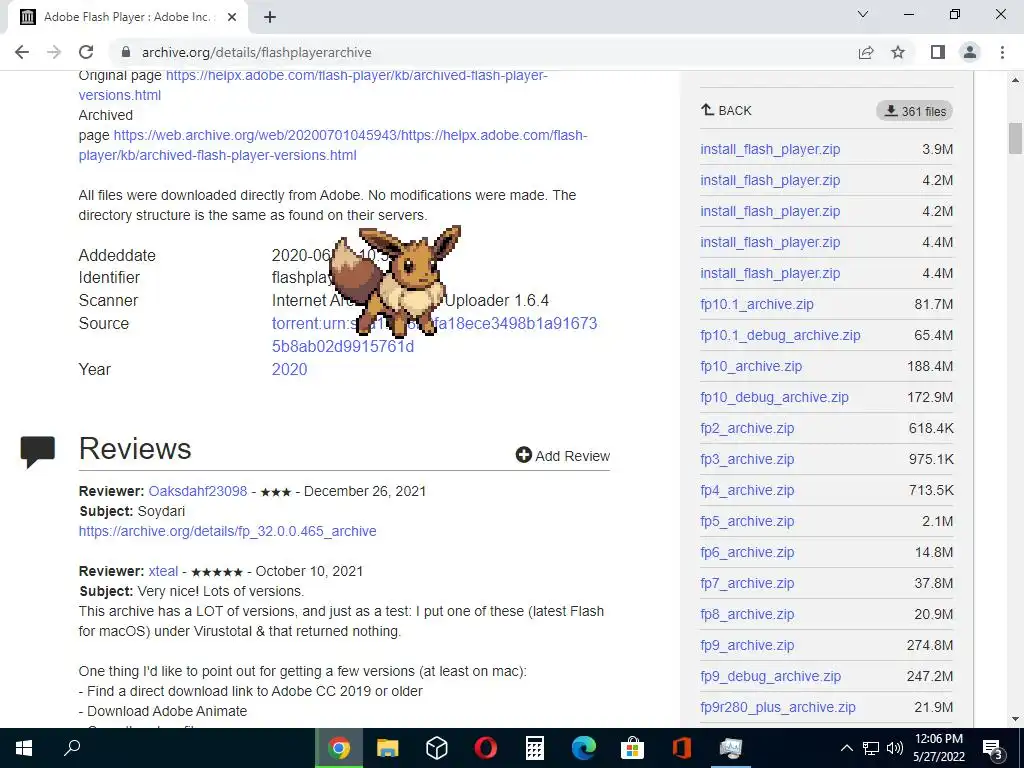Screen dimensions: 1024x768
Task: Download fp10_debug_archive.zip
Action: pos(775,397)
